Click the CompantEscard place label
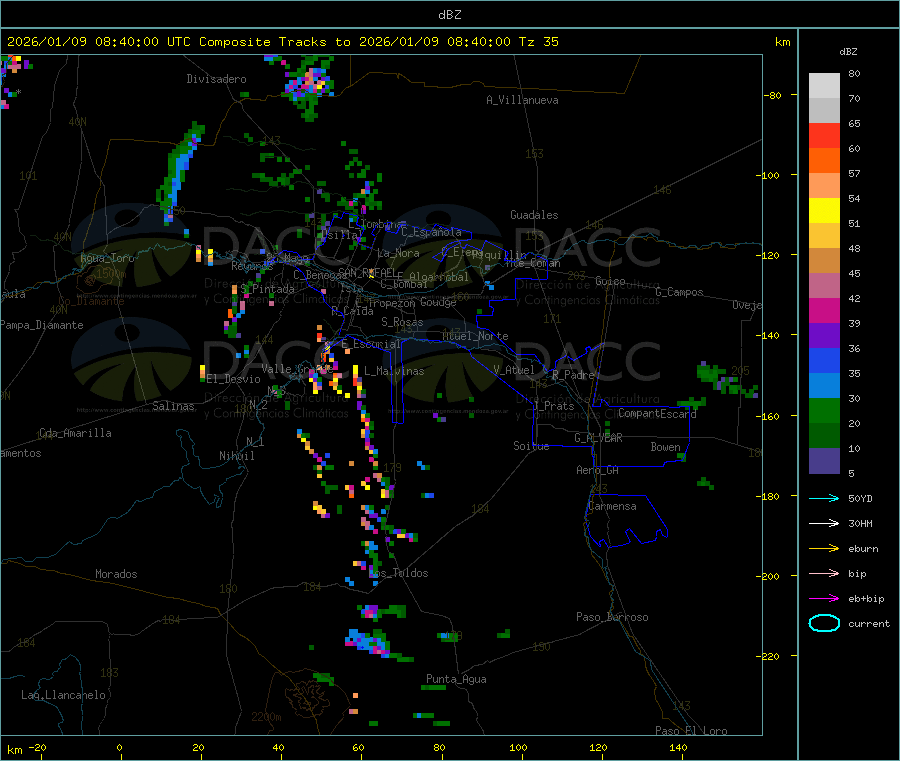 click(x=657, y=413)
